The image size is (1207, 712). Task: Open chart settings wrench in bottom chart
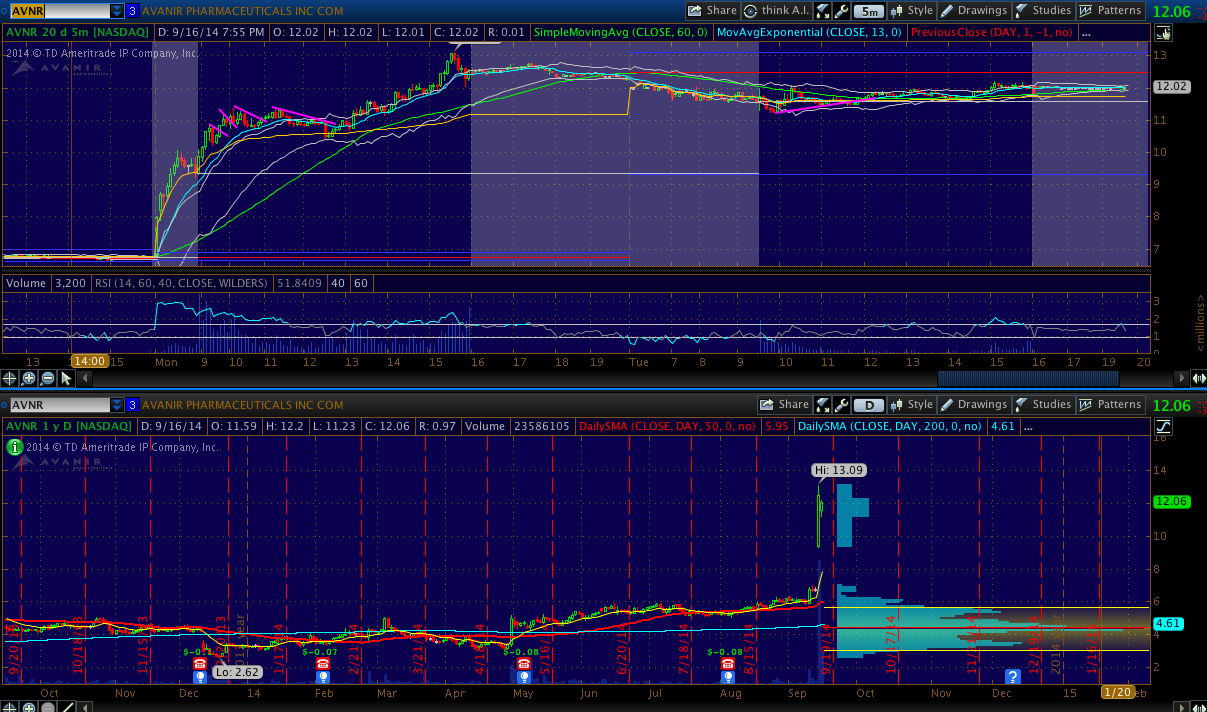click(x=841, y=405)
